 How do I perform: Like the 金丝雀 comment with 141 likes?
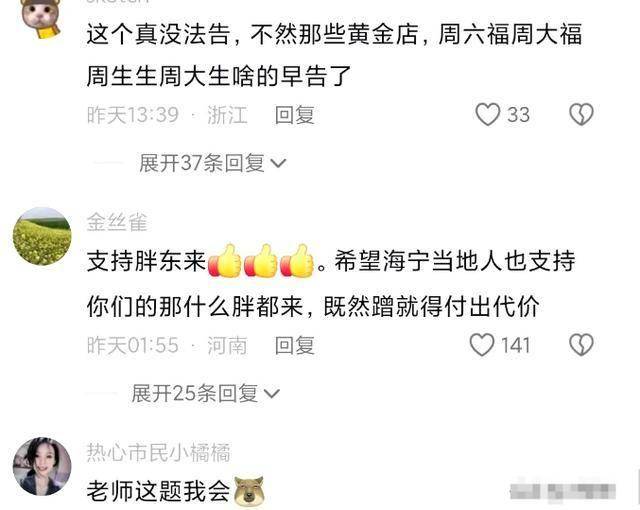tap(482, 345)
